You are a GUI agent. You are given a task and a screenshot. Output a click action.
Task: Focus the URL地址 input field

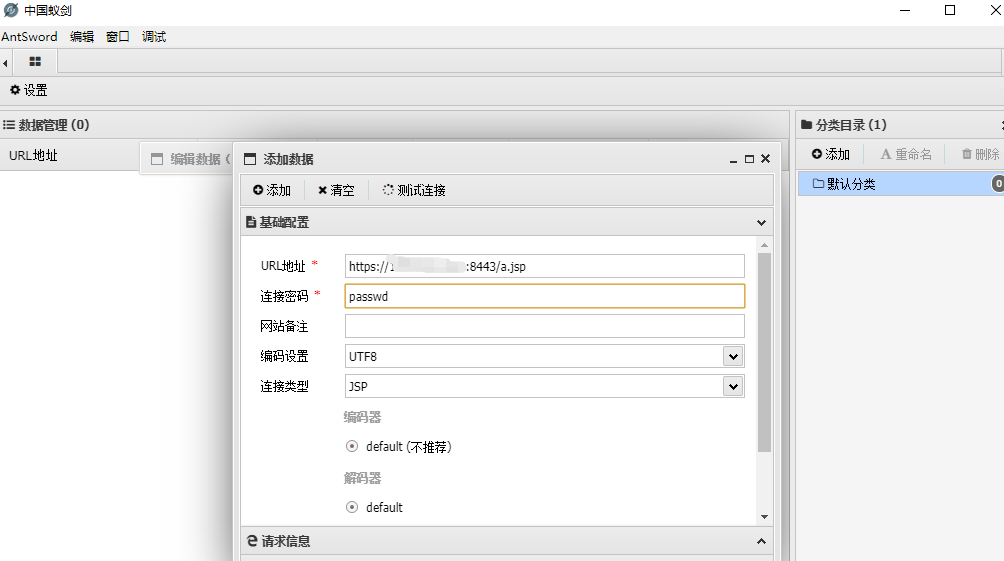[544, 266]
